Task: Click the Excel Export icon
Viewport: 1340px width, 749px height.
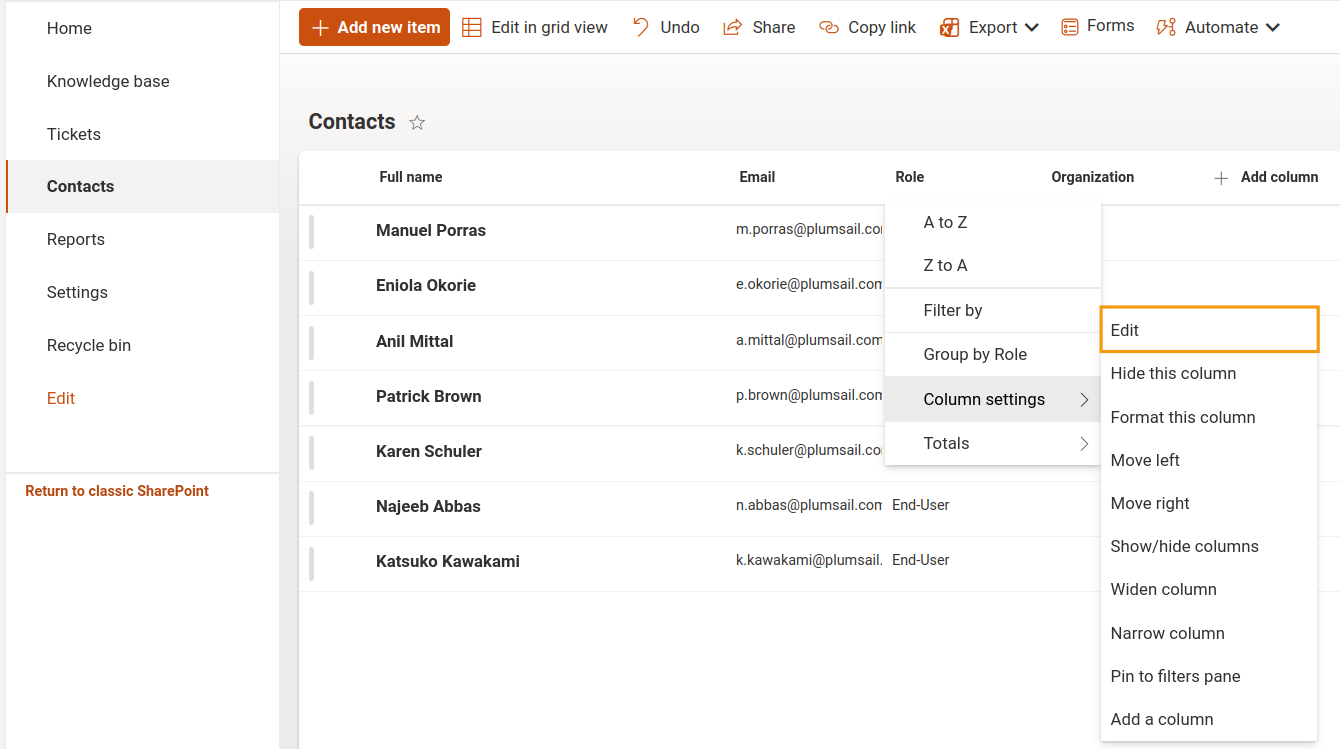Action: coord(949,28)
